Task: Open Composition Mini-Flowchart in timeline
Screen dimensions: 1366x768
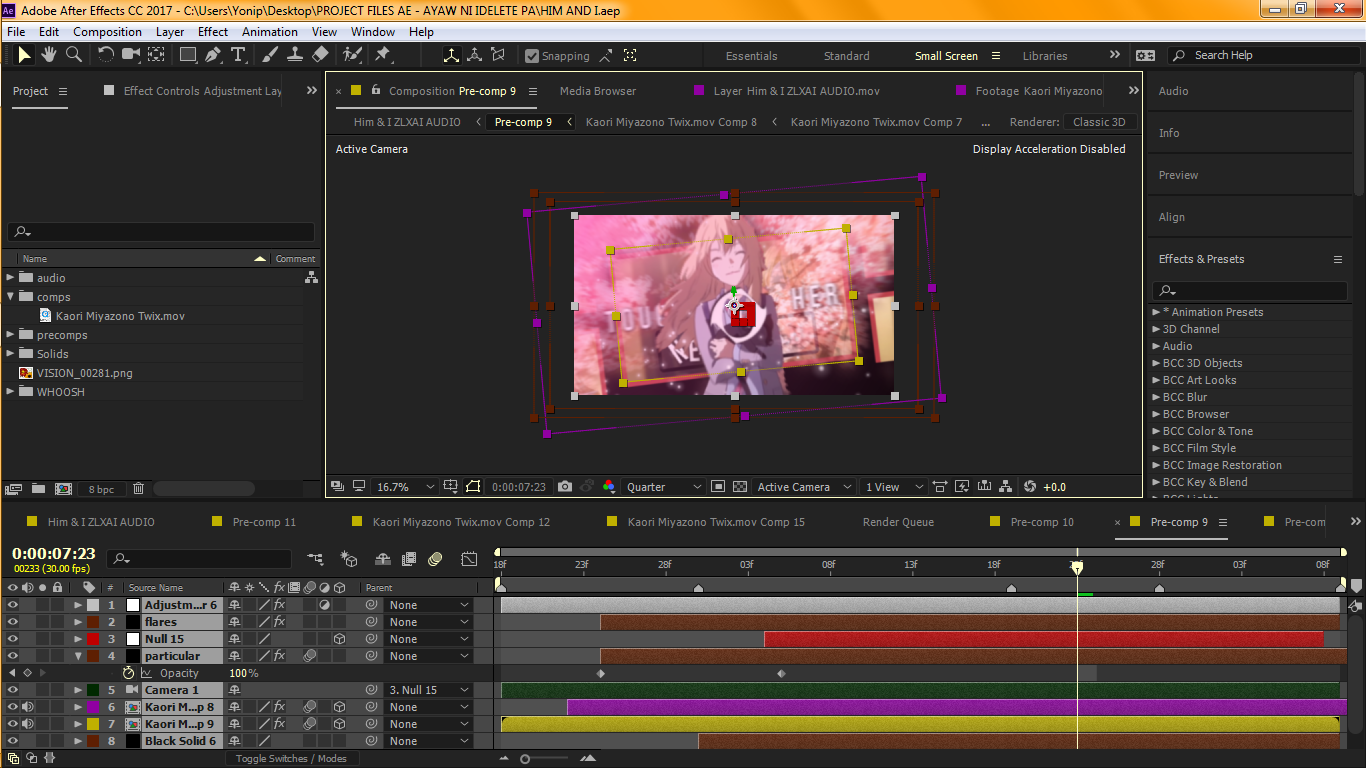Action: [x=316, y=559]
